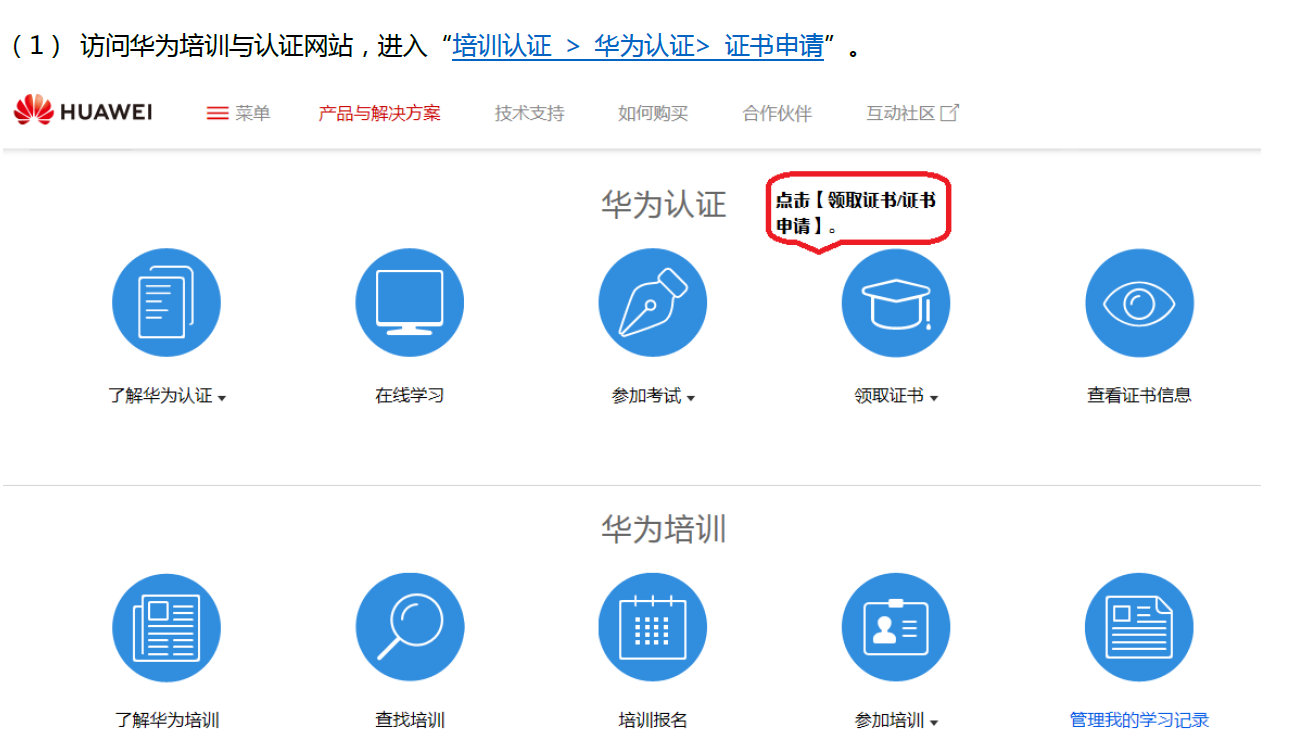1300x754 pixels.
Task: Open 培训报名 via the calendar icon
Action: click(x=653, y=626)
